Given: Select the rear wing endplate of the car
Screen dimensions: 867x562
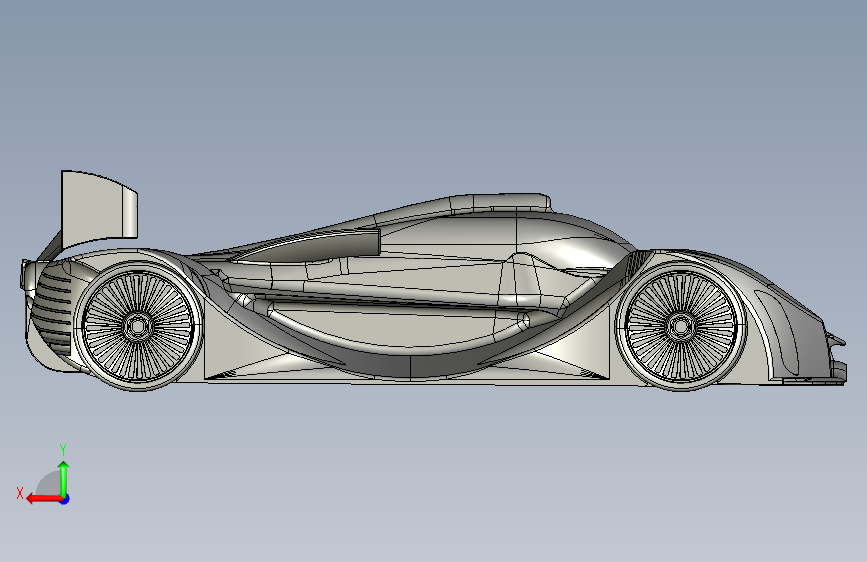Looking at the screenshot, I should click(98, 208).
